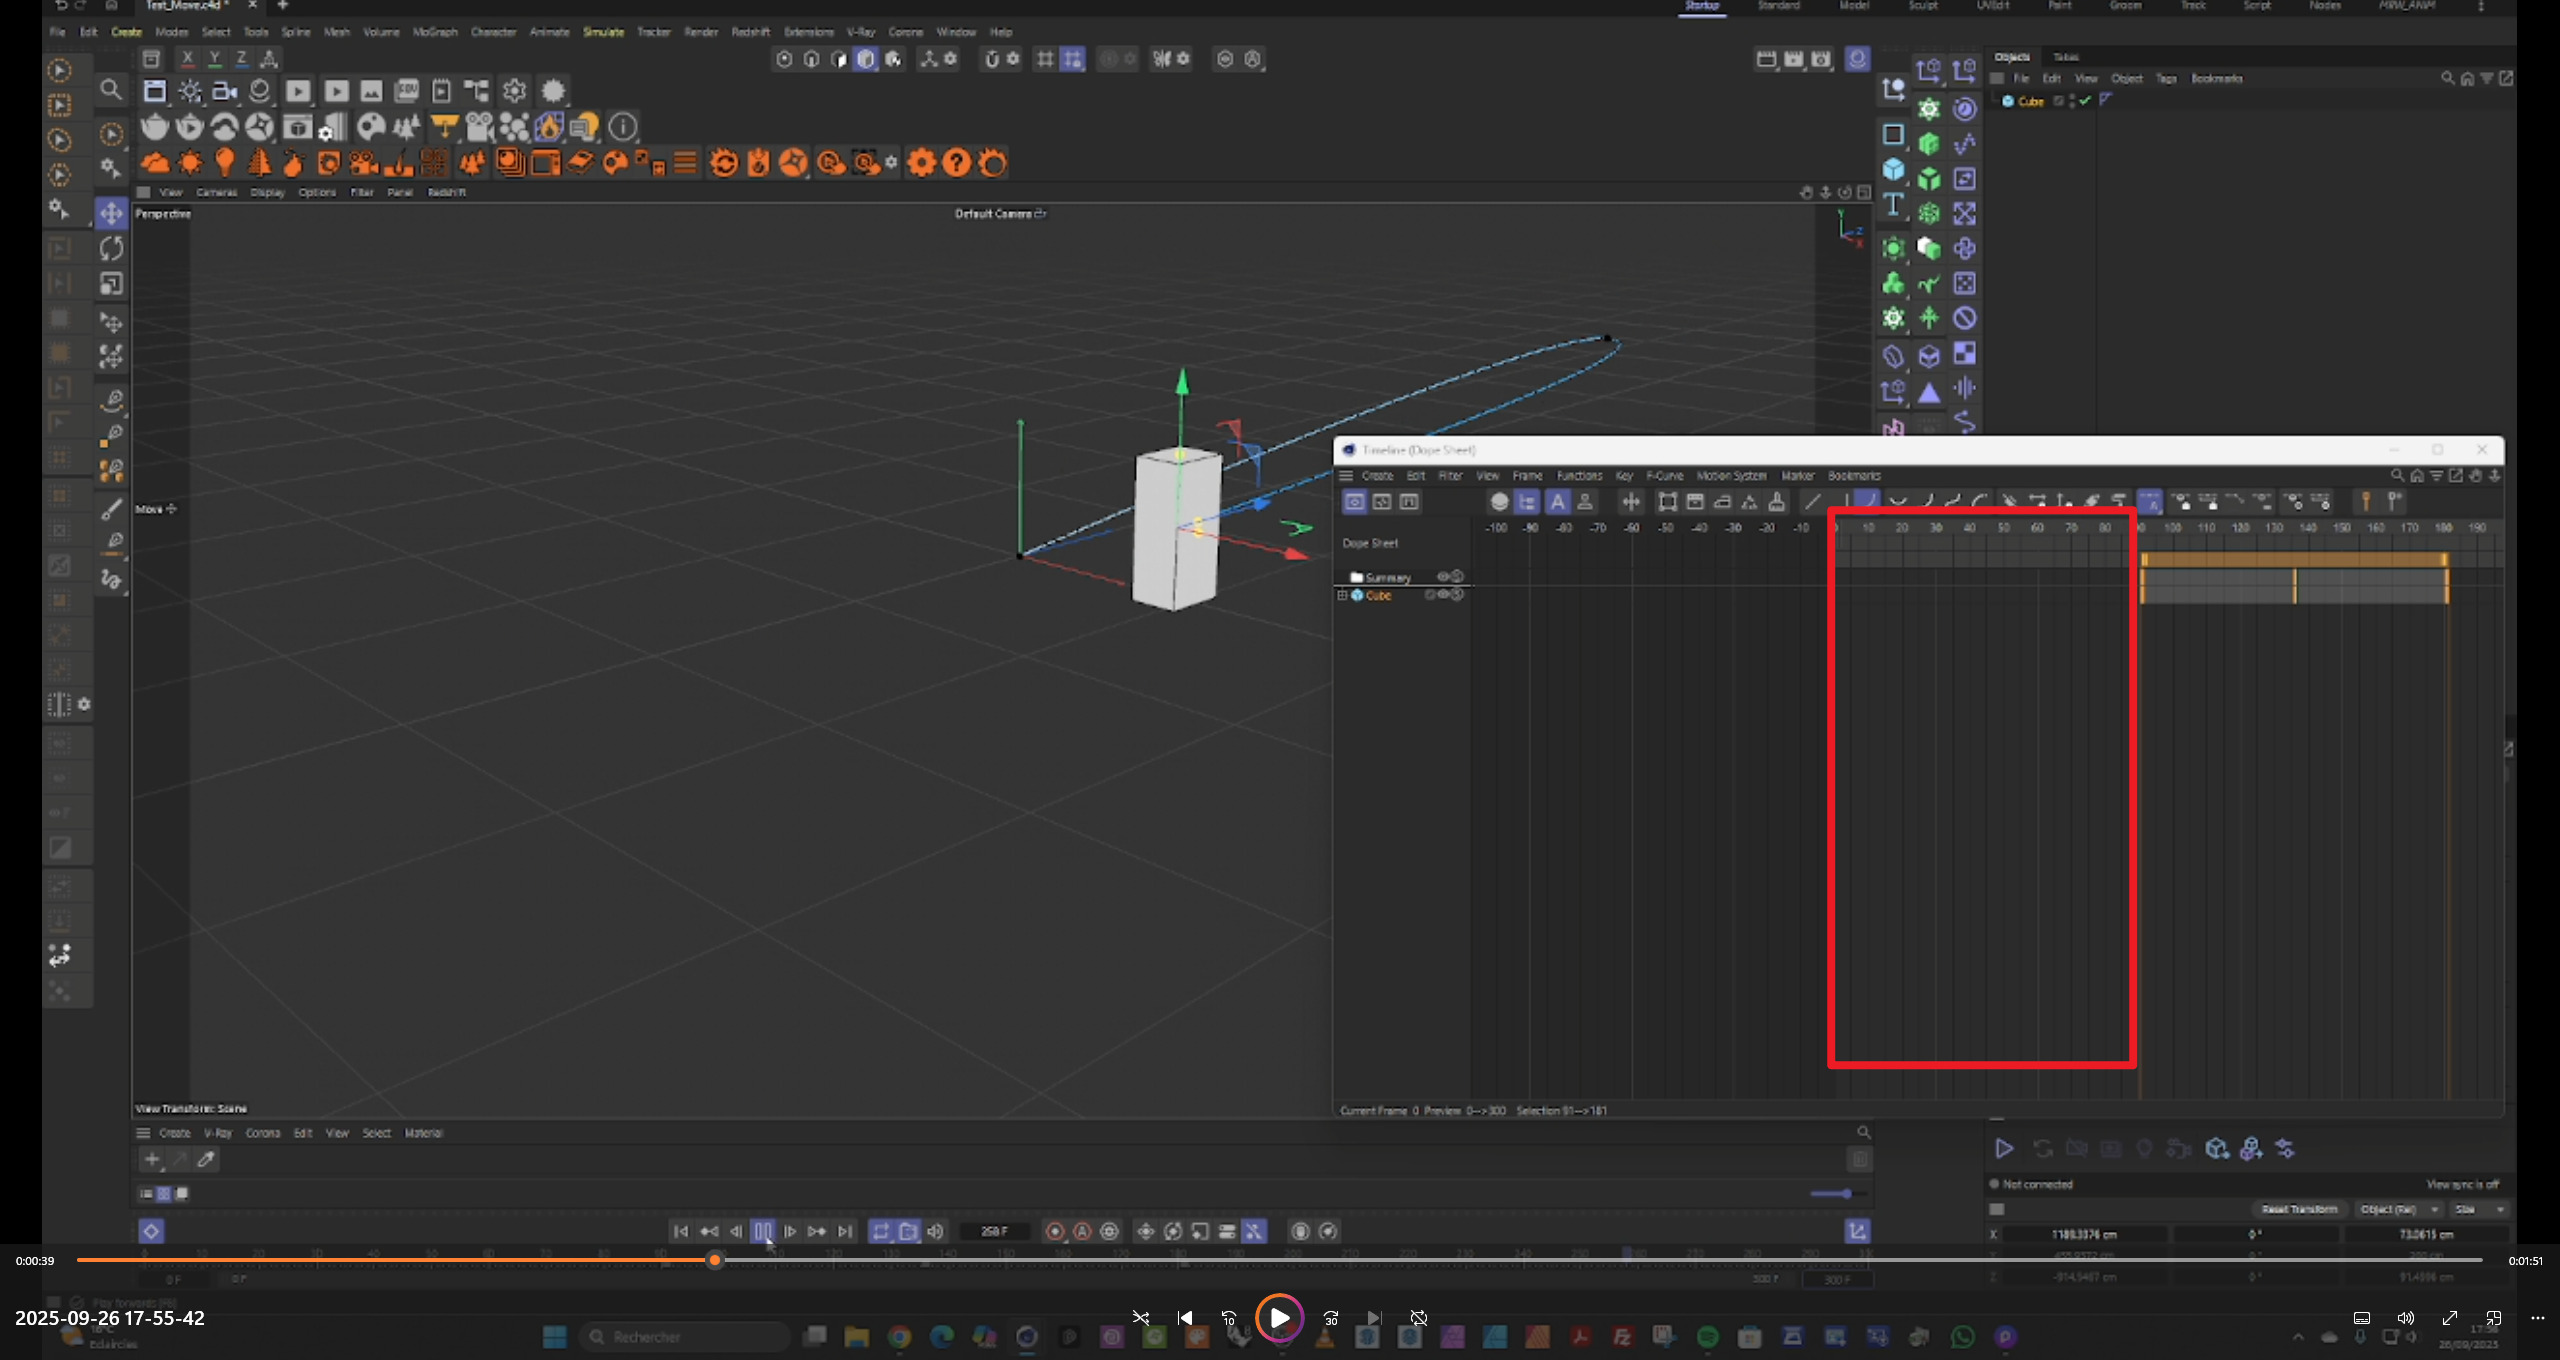This screenshot has width=2560, height=1360.
Task: Open the F-Curve menu in Timeline
Action: tap(1664, 476)
